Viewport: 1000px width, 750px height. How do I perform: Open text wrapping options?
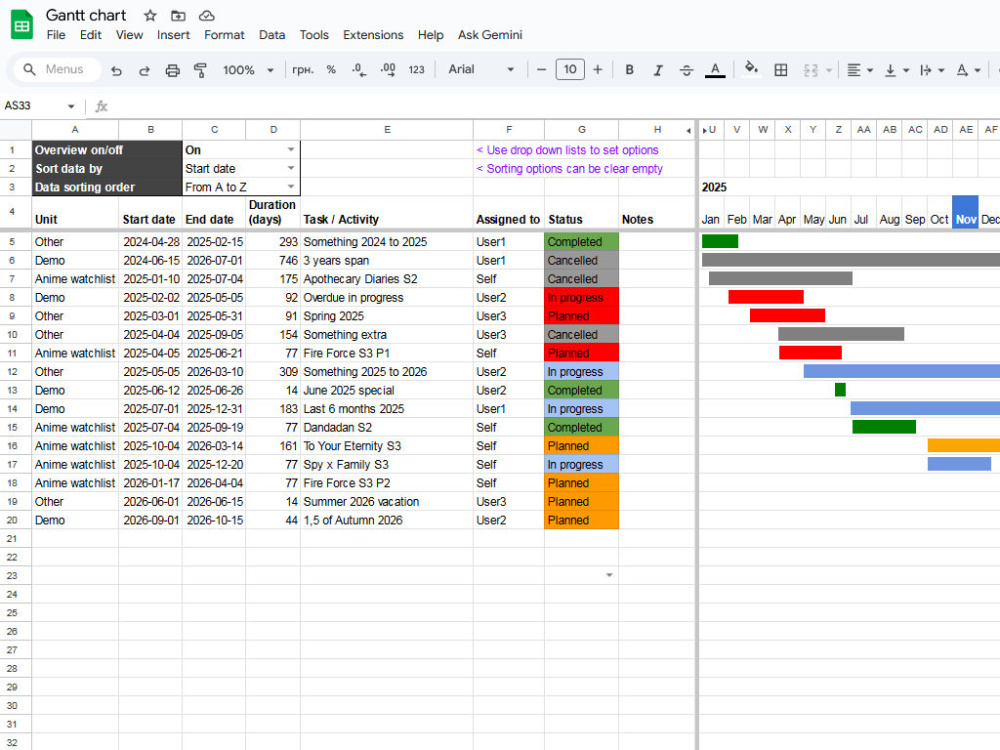pos(932,70)
